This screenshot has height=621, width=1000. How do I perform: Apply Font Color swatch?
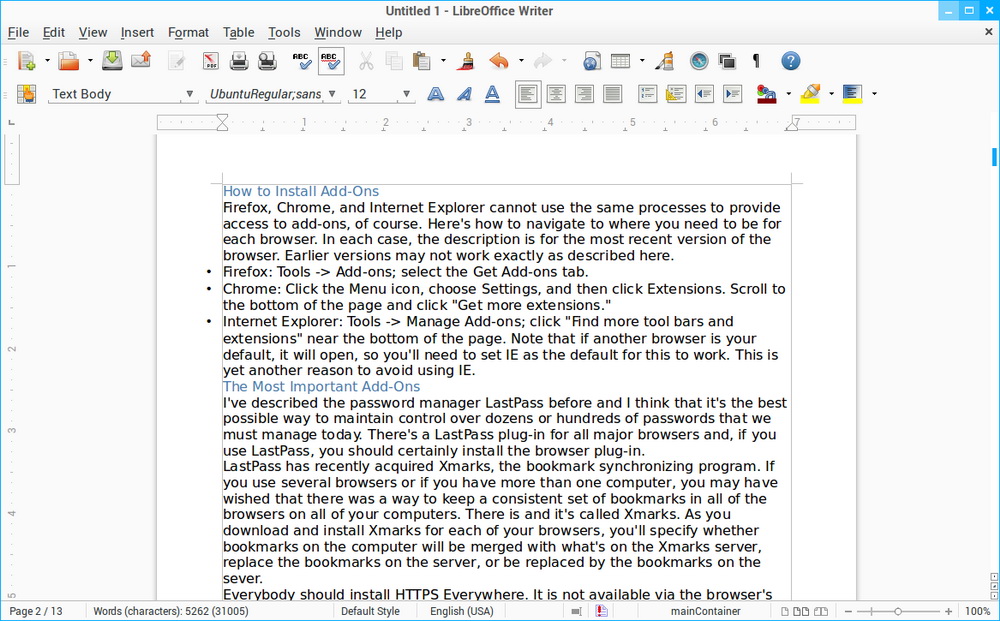(767, 94)
